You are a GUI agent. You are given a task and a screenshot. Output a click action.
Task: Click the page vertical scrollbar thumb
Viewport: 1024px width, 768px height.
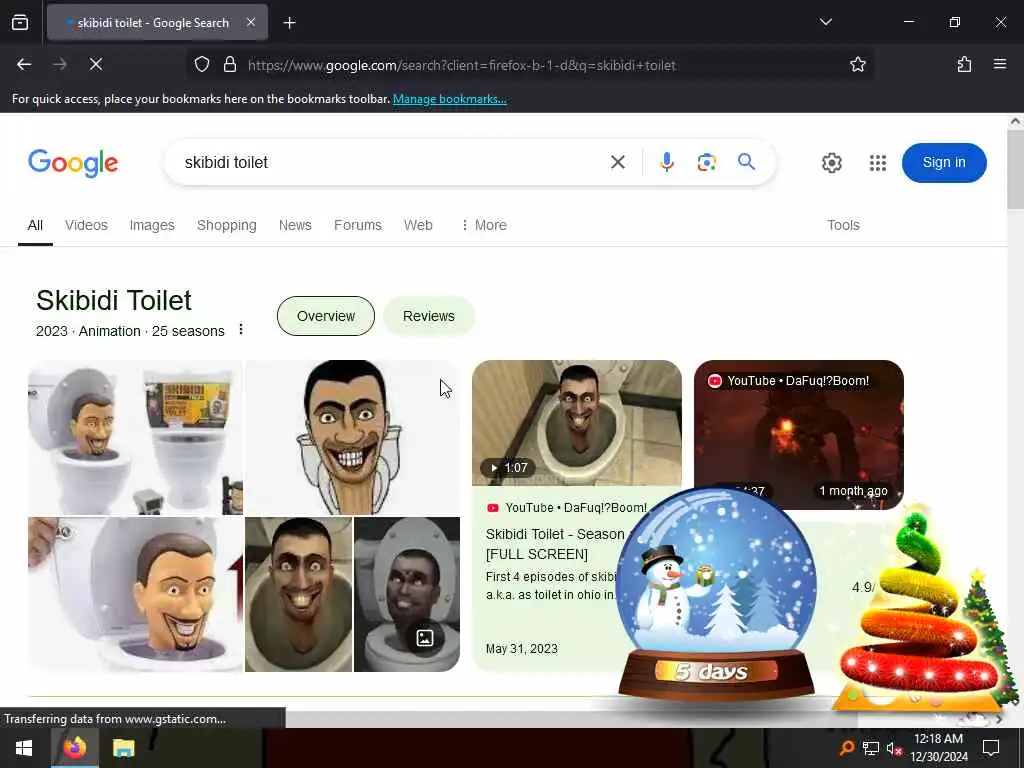tap(1015, 170)
